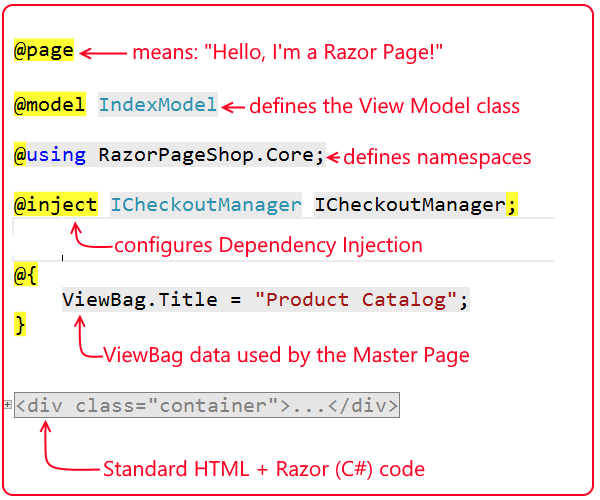This screenshot has width=600, height=500.
Task: Click the "Hello, I'm a Razor Page!" annotation
Action: pyautogui.click(x=287, y=52)
